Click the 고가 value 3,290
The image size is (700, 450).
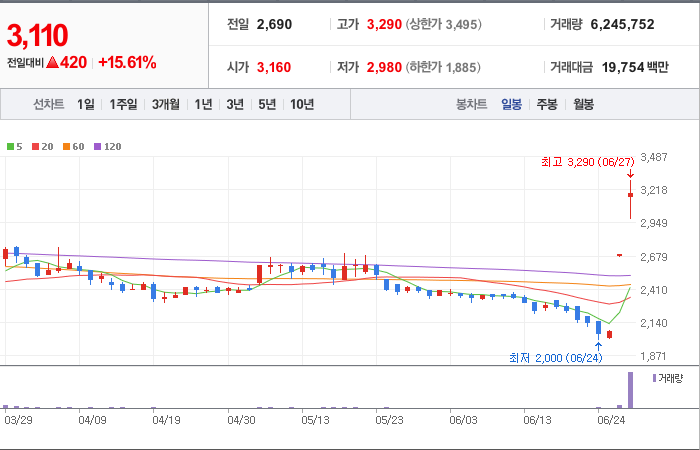[x=384, y=24]
